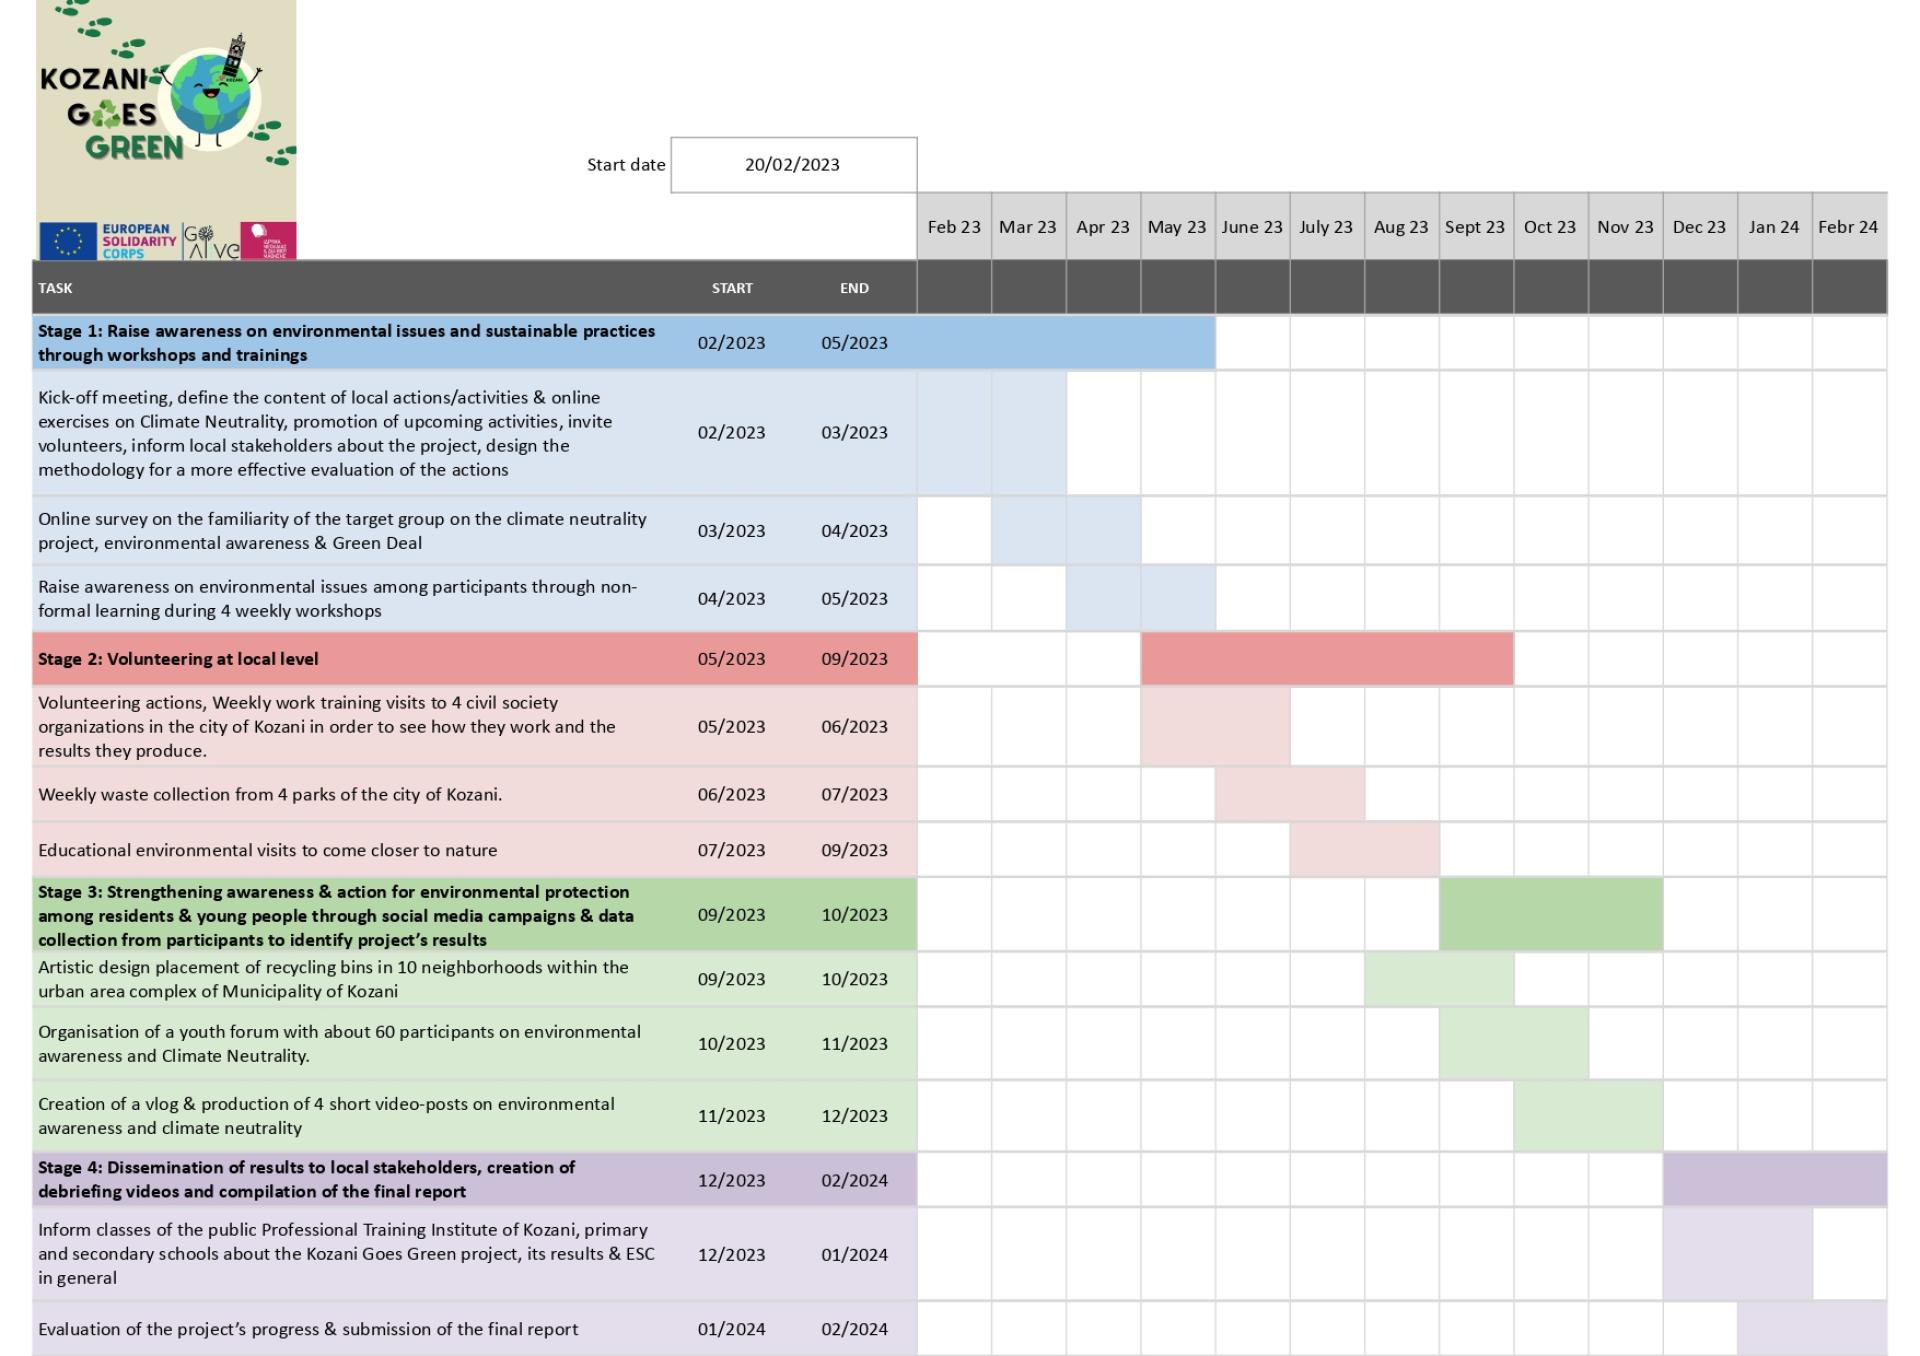This screenshot has height=1356, width=1920.
Task: Click the pink organization logo
Action: pos(268,241)
